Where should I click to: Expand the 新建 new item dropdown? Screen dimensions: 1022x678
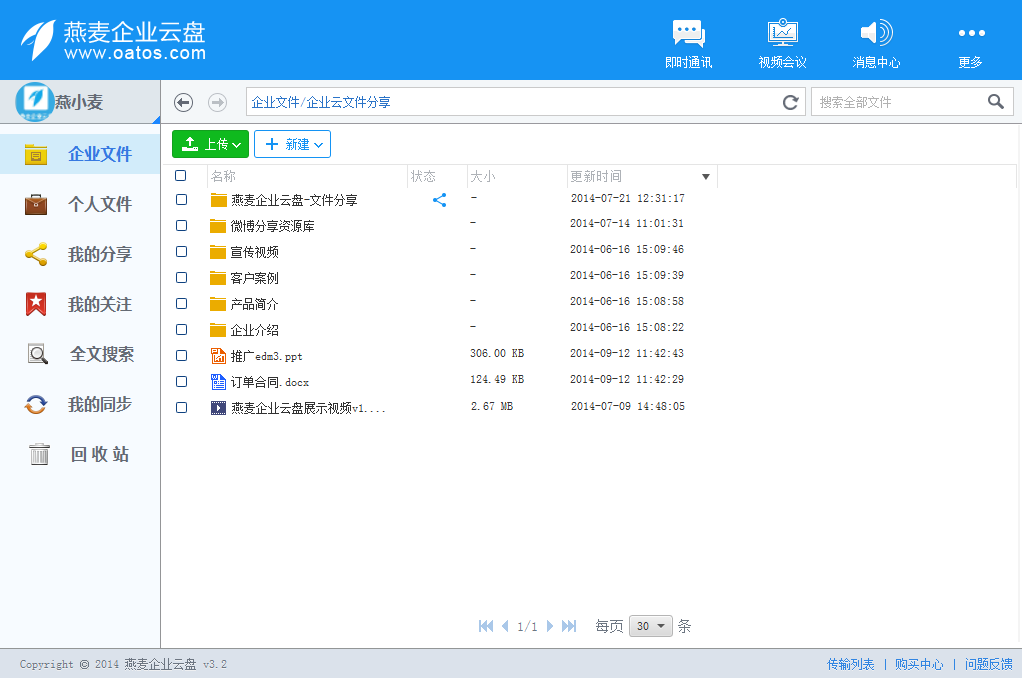coord(292,143)
